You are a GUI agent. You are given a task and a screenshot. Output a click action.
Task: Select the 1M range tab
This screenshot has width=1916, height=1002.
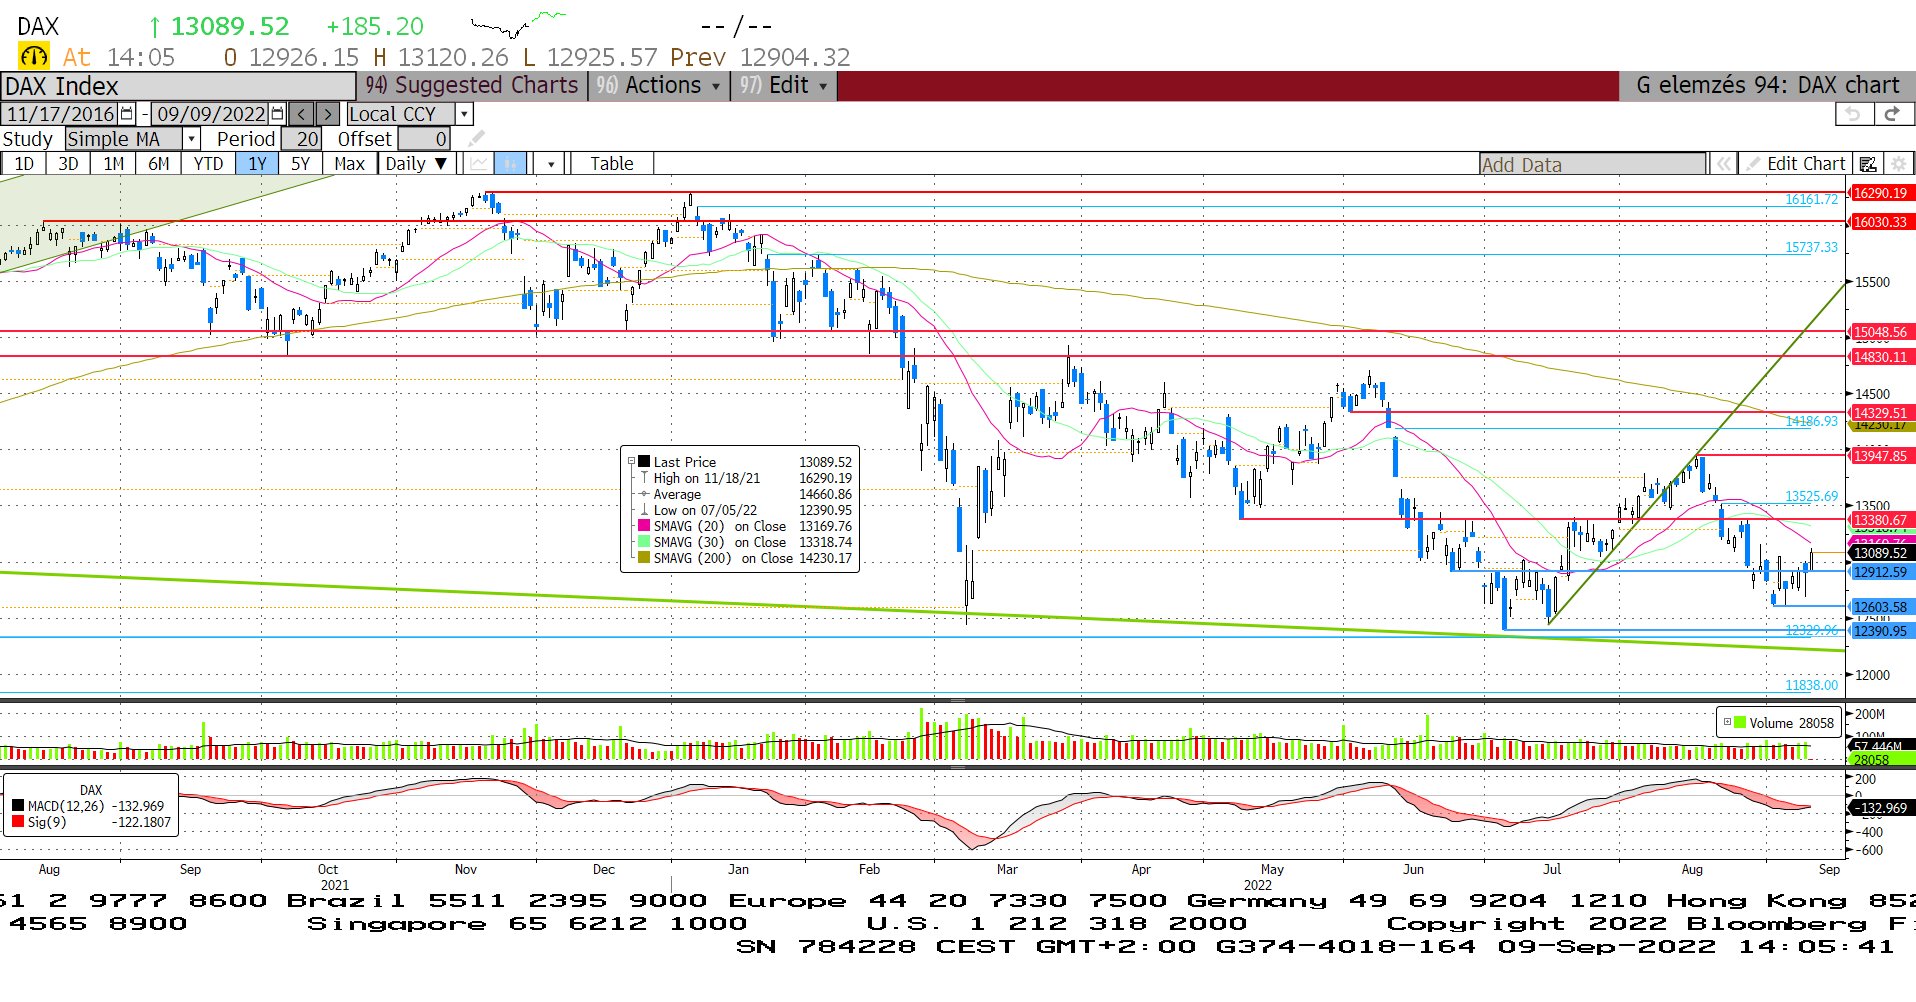pyautogui.click(x=114, y=164)
